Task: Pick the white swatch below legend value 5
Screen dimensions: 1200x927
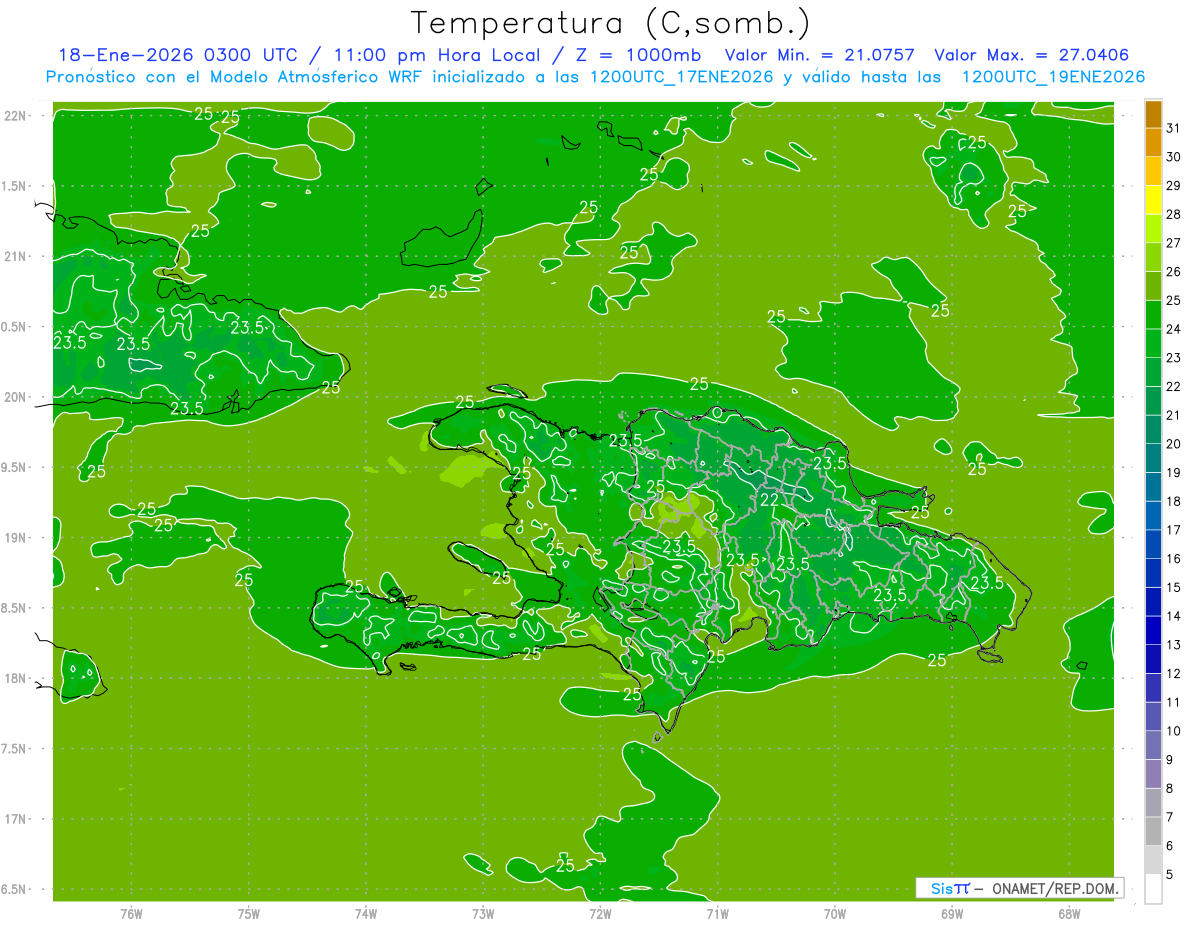Action: [1153, 889]
